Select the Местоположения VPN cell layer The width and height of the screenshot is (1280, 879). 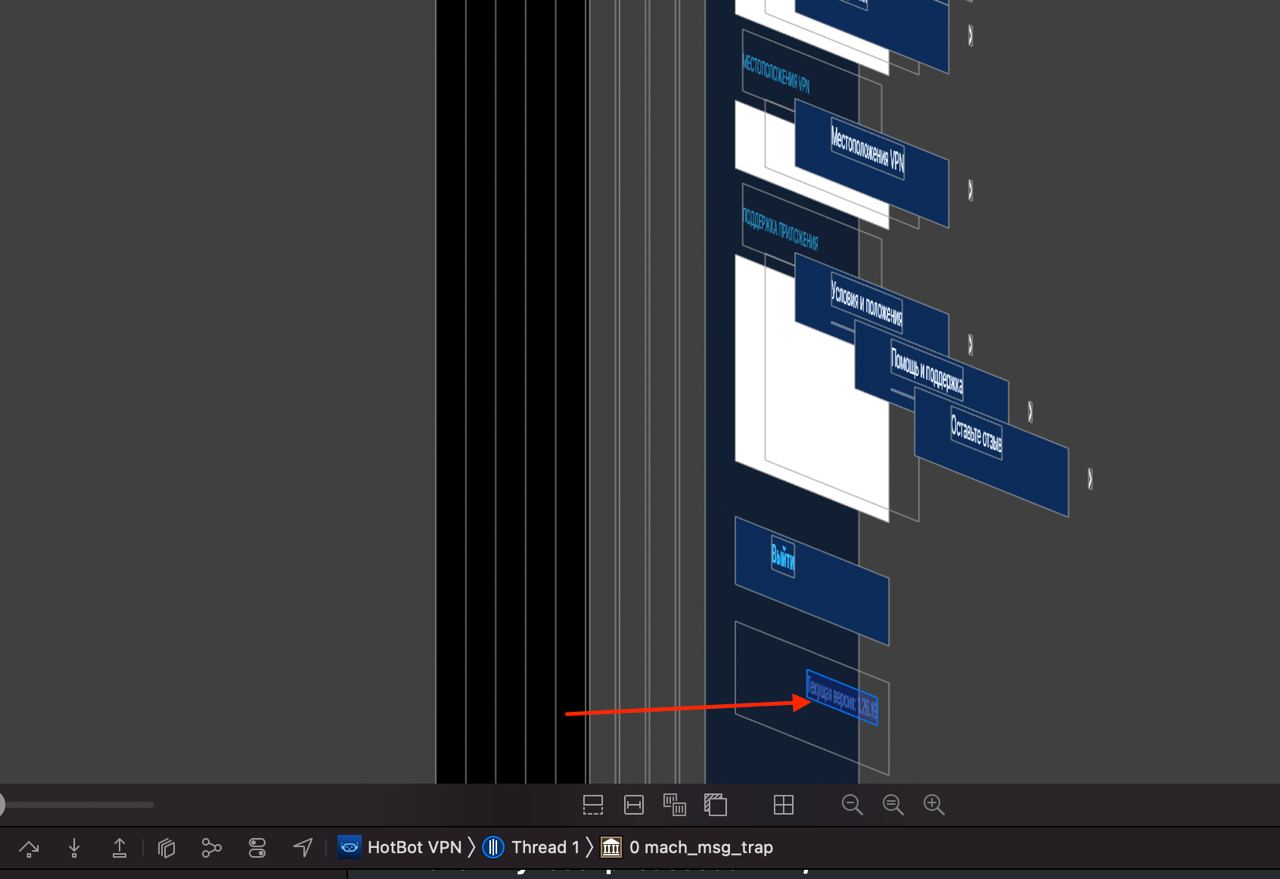(x=871, y=163)
